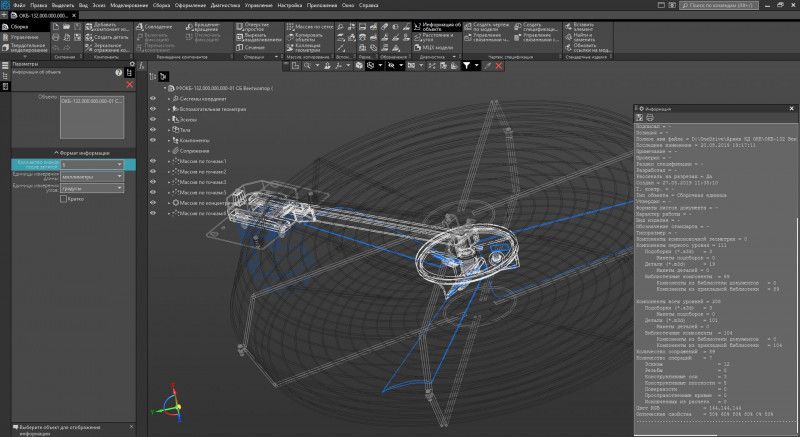Click print icon in Системная panel

56,37
